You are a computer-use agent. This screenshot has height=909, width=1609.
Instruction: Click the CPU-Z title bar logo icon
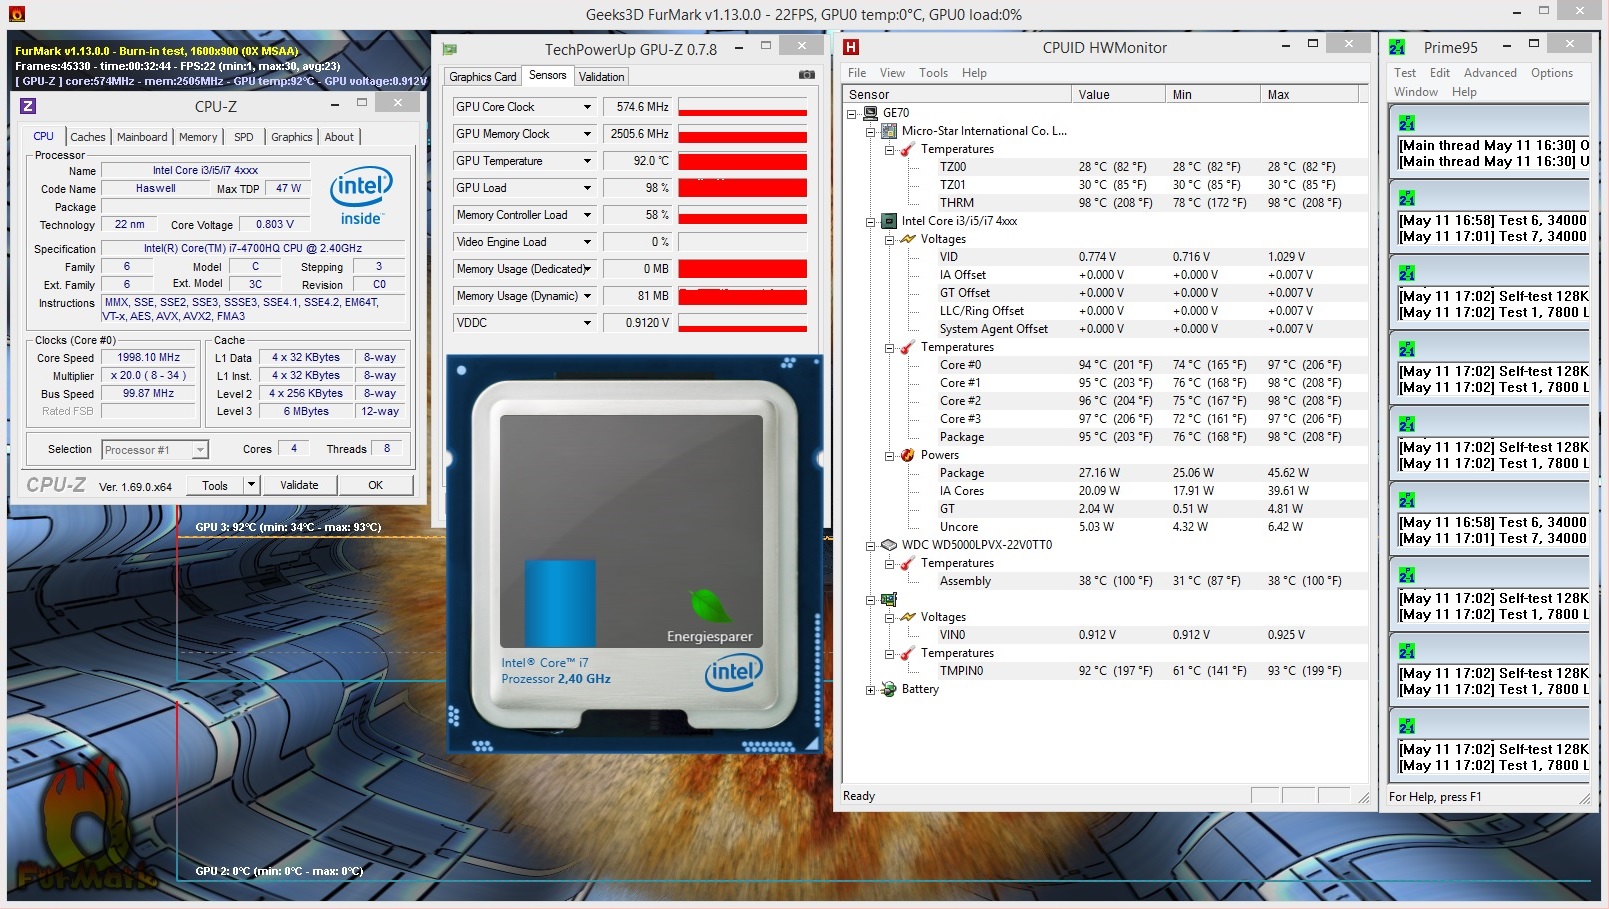pyautogui.click(x=28, y=106)
